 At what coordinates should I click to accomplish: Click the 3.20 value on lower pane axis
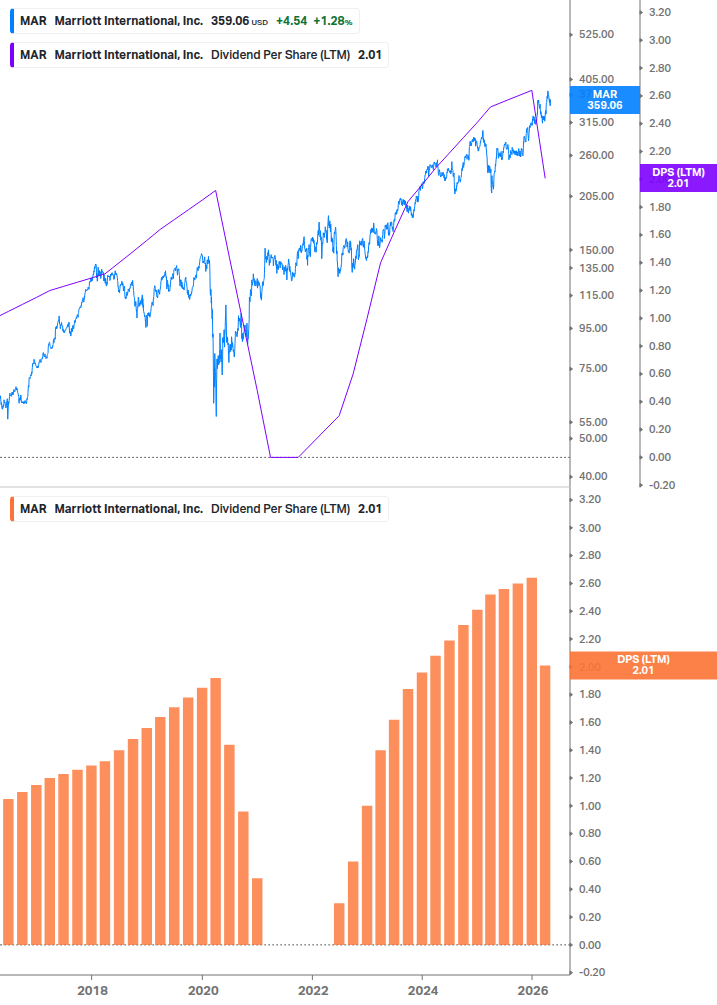(x=589, y=499)
